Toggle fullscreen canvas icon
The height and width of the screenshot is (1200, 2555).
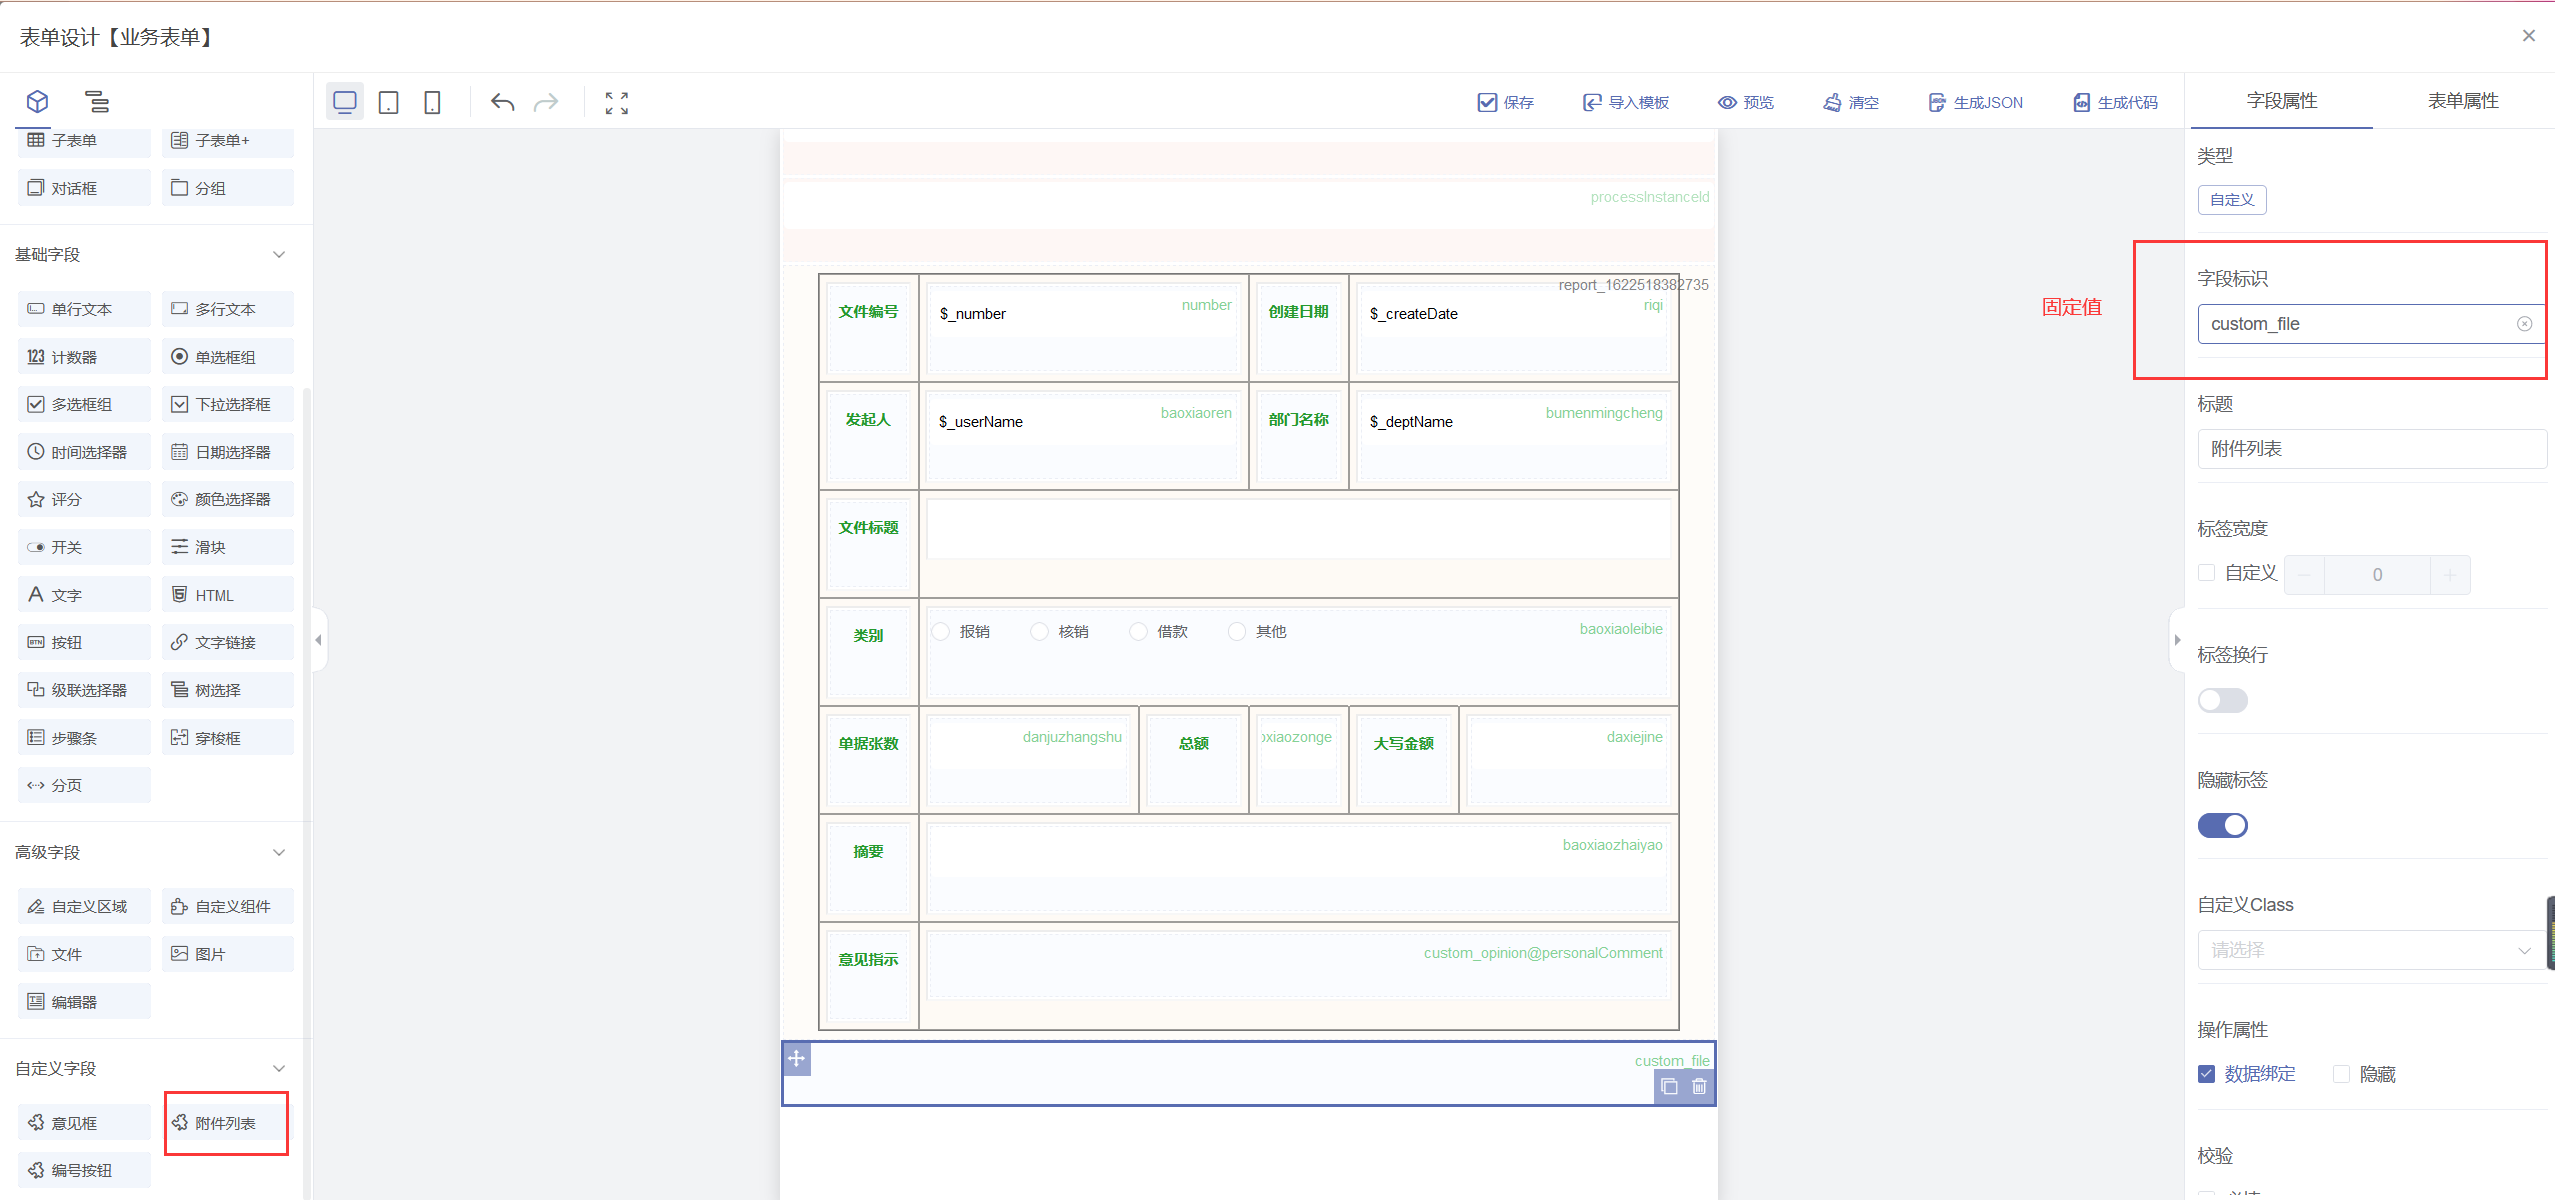(617, 102)
